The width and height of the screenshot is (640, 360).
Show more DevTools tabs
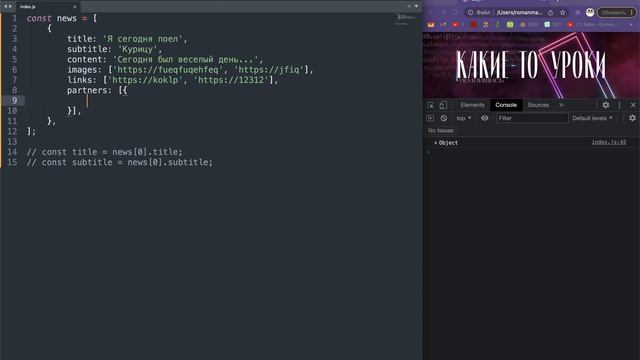(x=561, y=105)
